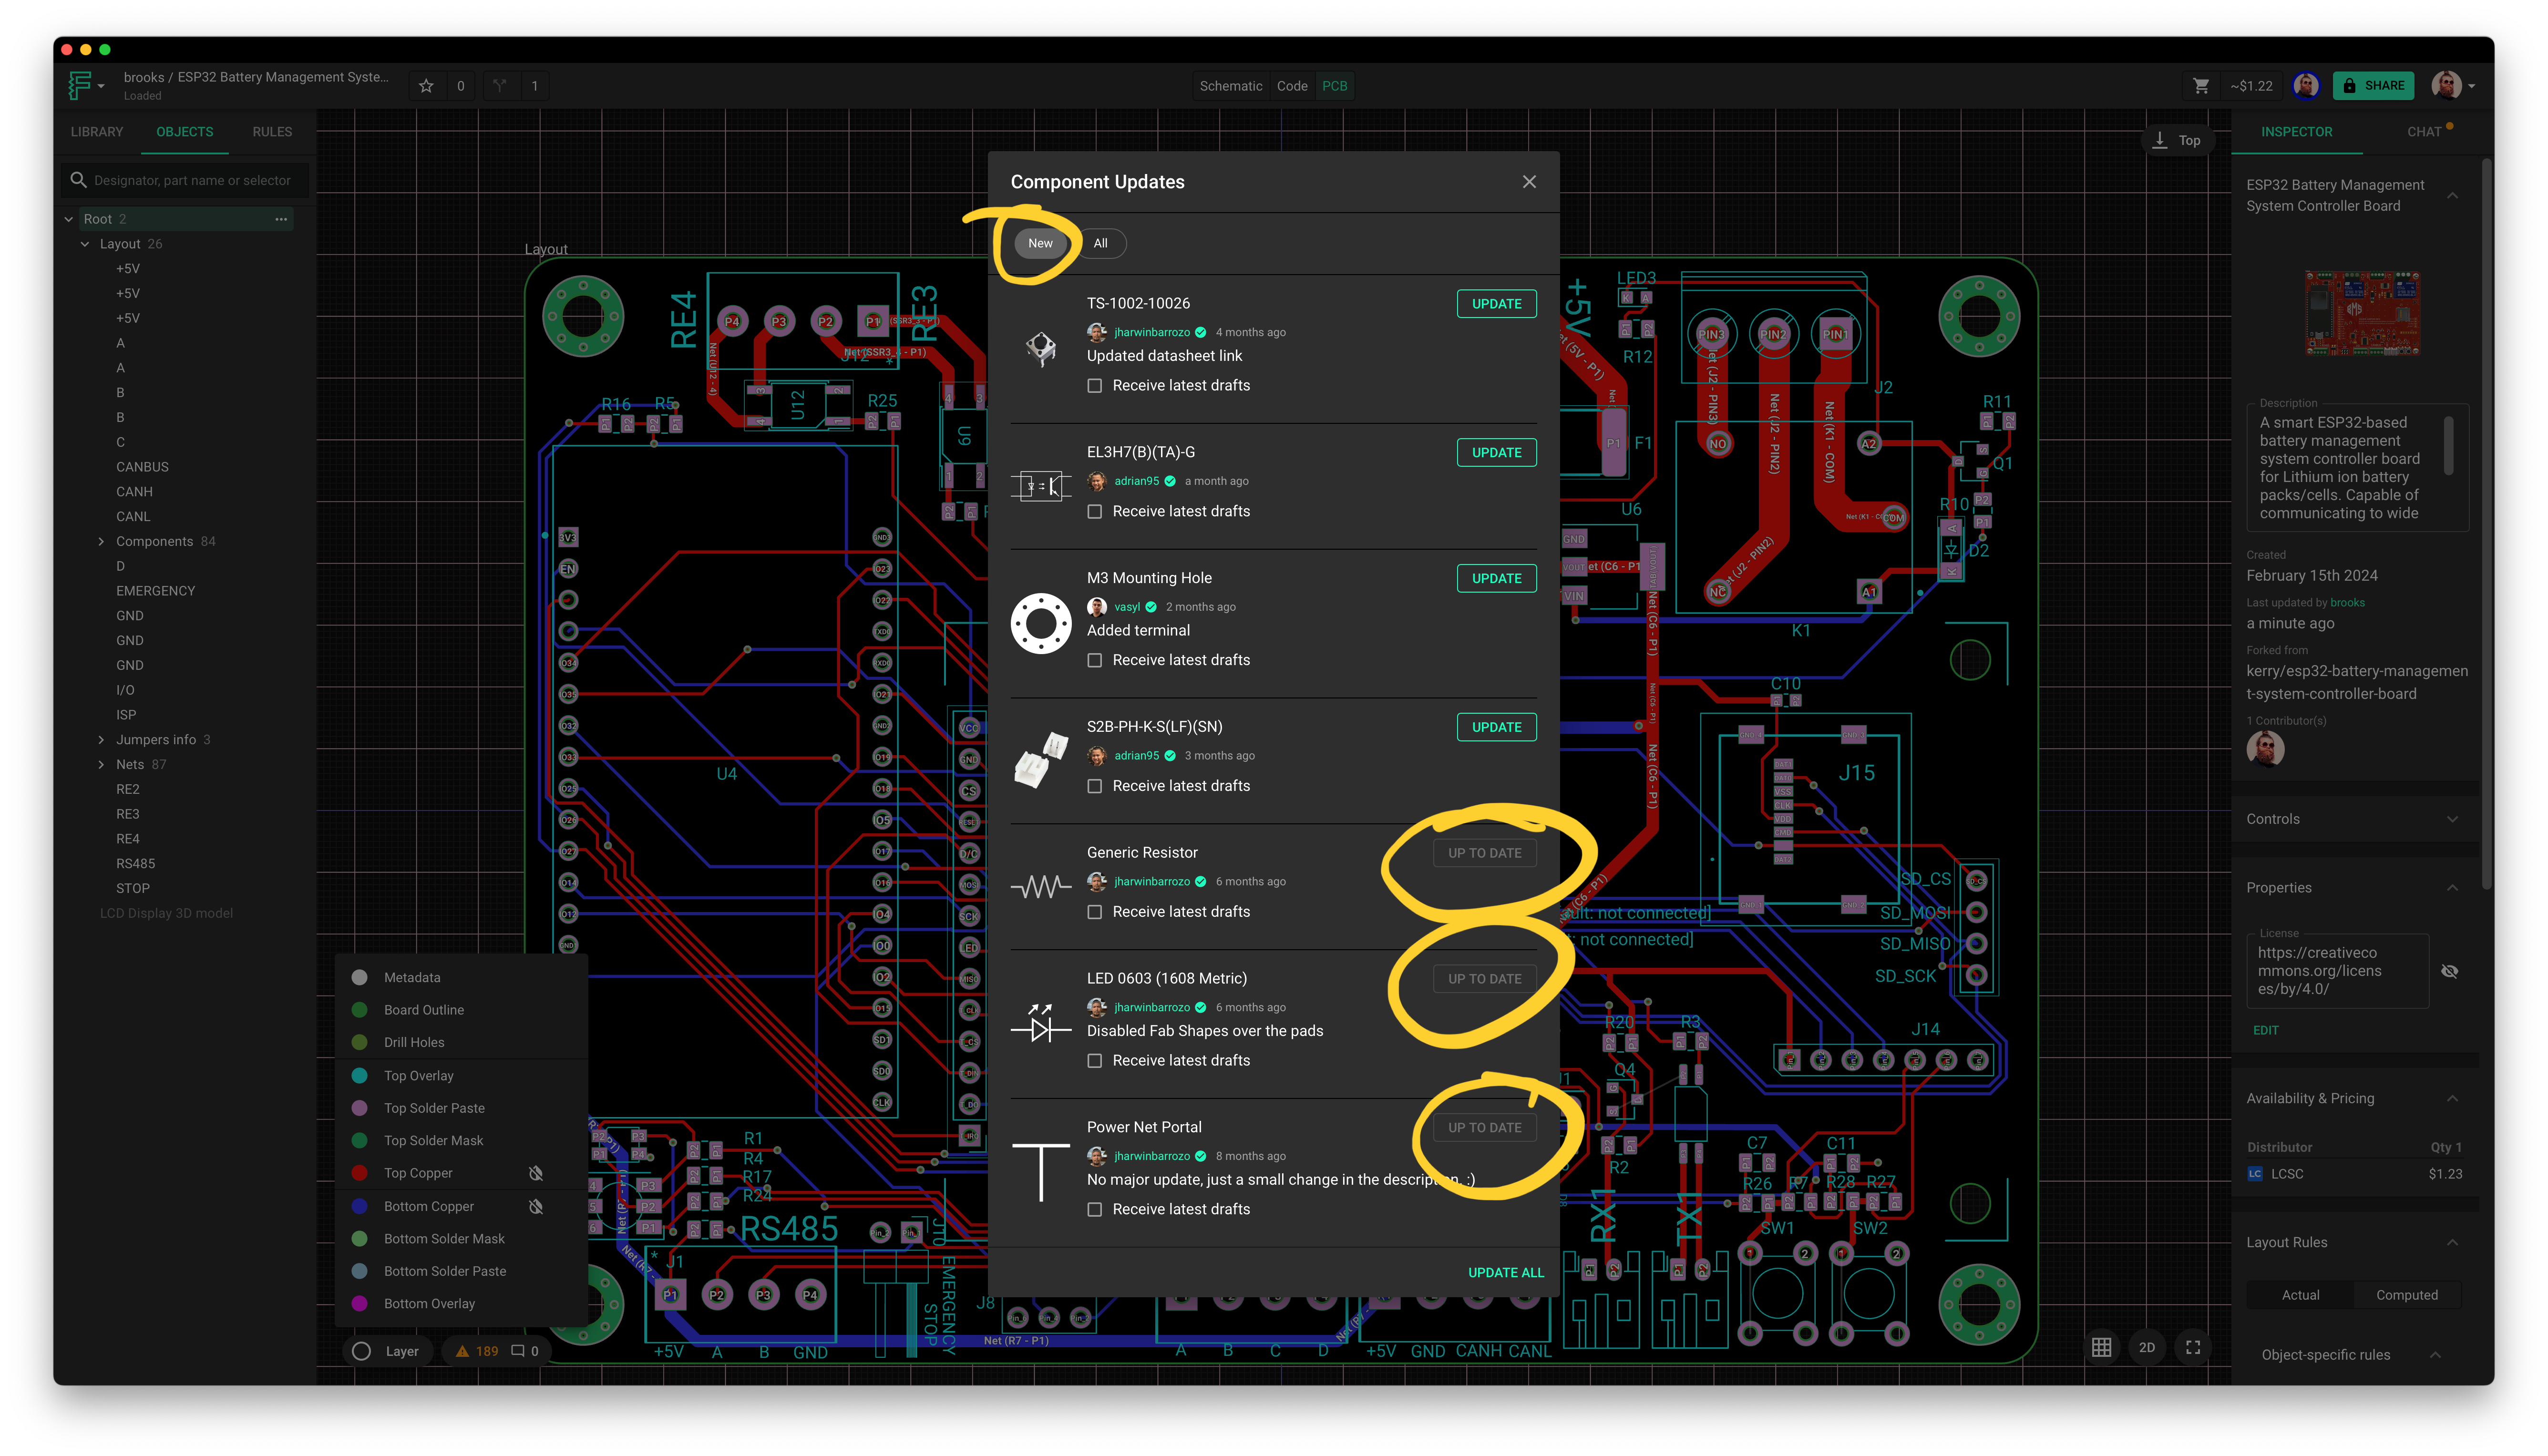Click the fork project icon
This screenshot has height=1456, width=2548.
(500, 86)
